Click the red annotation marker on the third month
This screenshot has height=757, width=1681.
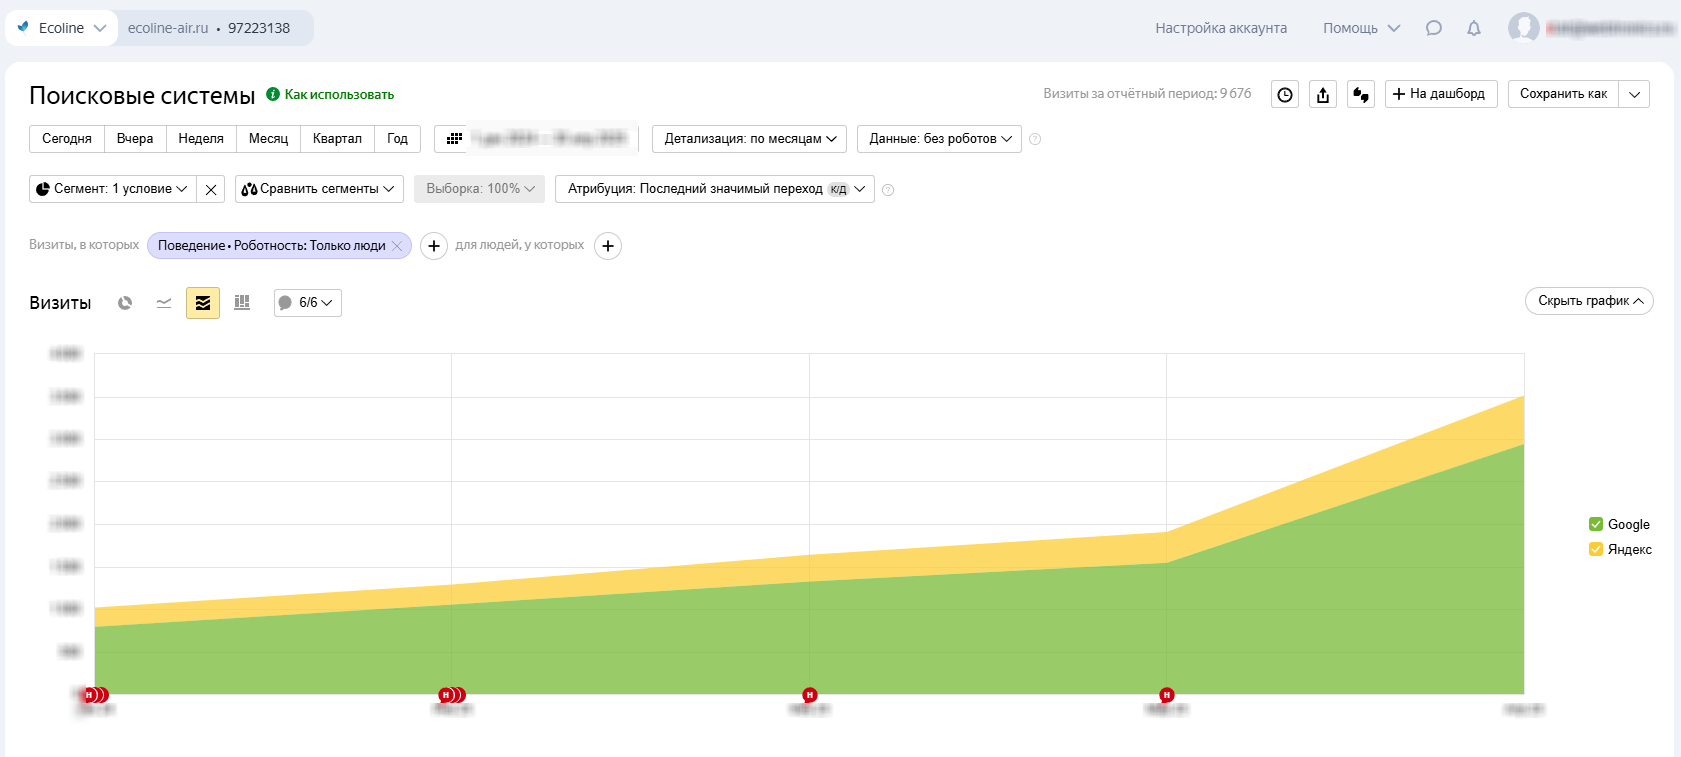(810, 695)
